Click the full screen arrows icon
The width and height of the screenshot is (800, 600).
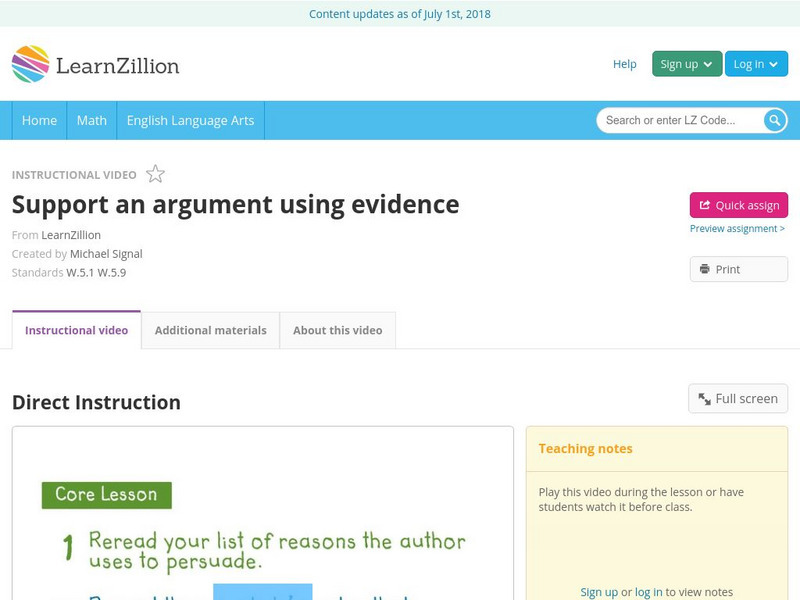(705, 398)
